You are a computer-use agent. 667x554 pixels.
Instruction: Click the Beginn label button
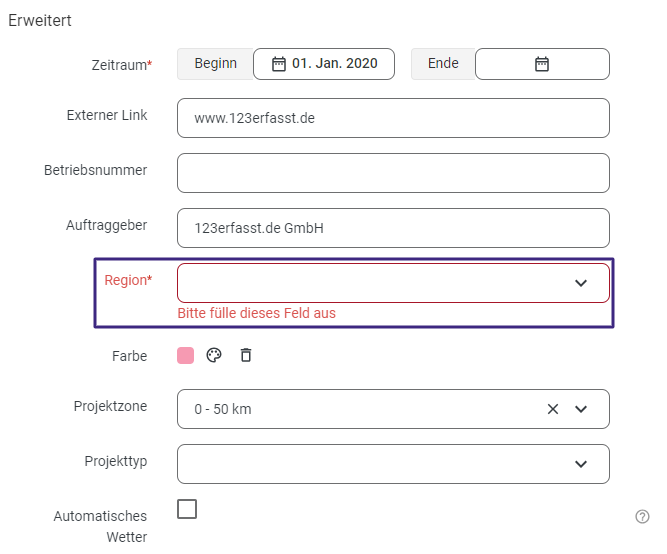(x=215, y=64)
